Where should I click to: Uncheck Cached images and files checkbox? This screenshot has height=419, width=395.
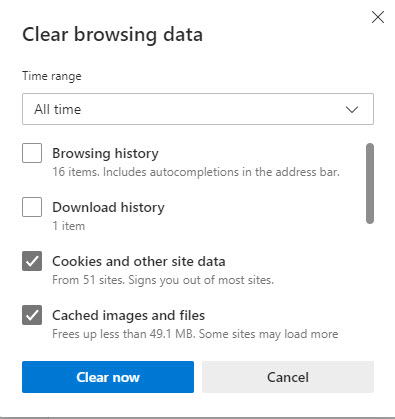32,315
